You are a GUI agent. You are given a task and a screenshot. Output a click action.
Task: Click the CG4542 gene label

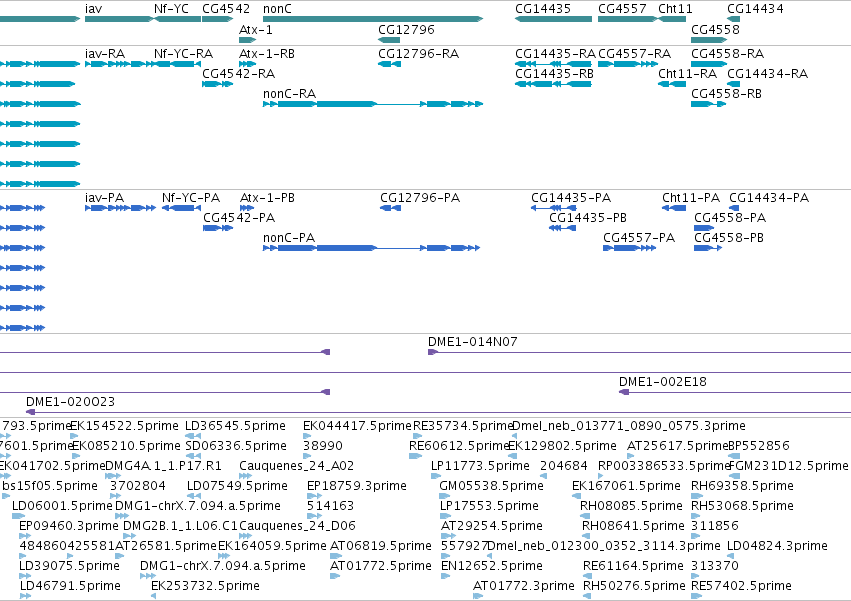click(226, 9)
